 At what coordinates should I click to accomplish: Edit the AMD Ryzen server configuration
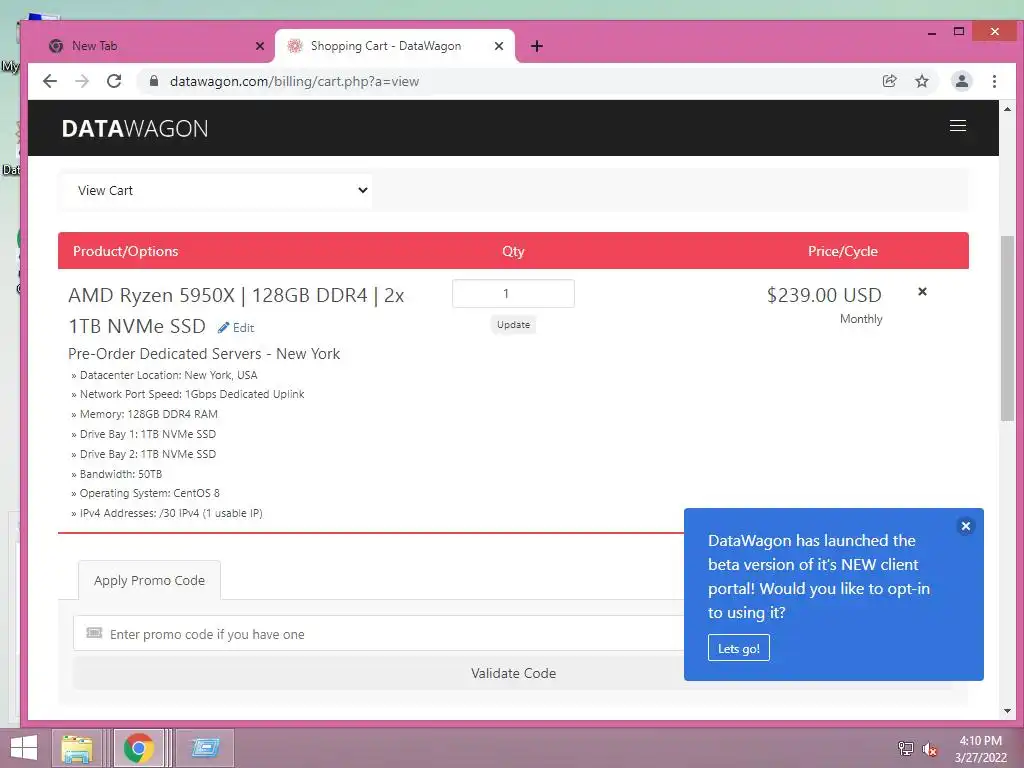pyautogui.click(x=236, y=328)
